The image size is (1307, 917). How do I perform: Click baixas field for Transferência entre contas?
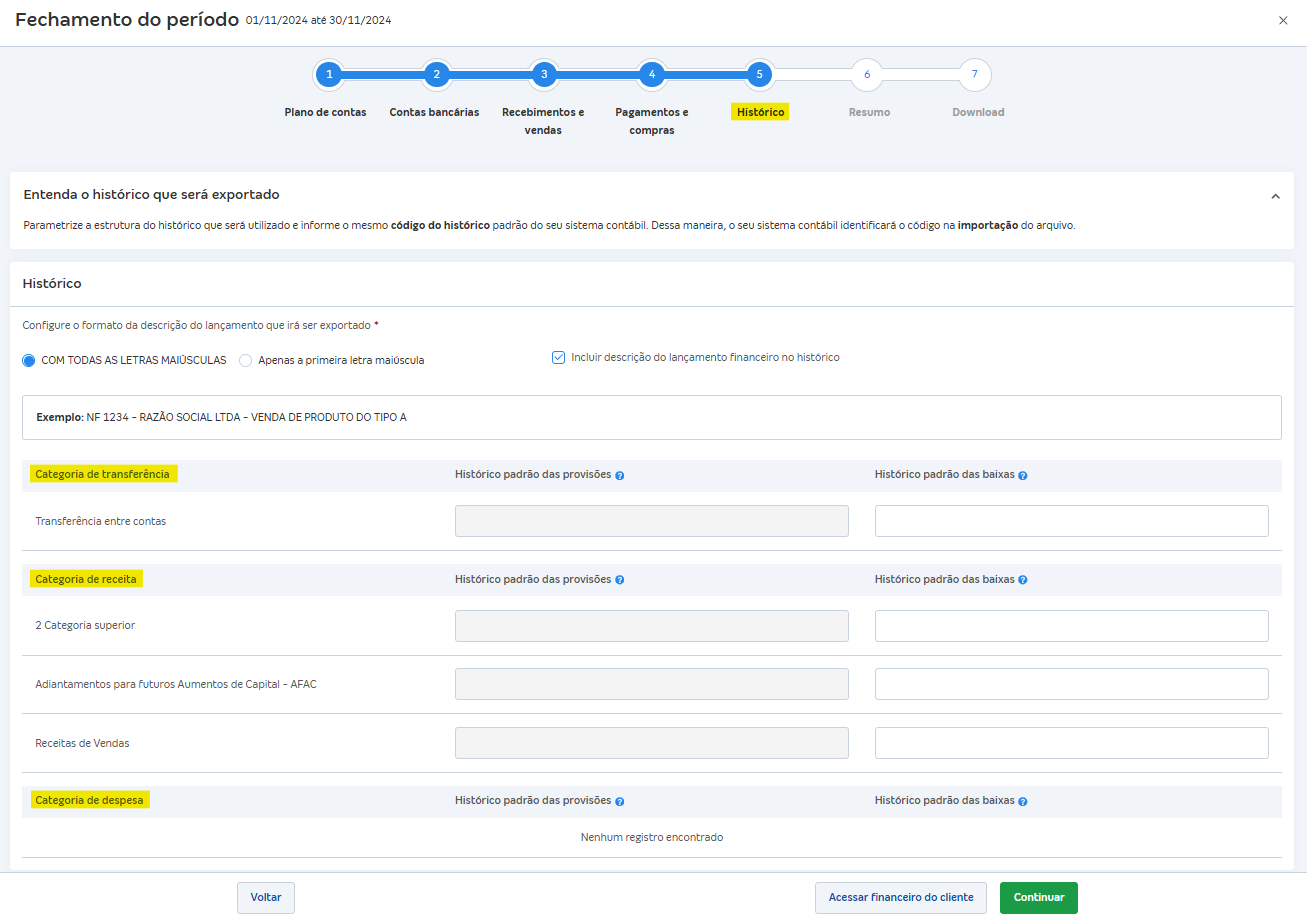point(1071,521)
